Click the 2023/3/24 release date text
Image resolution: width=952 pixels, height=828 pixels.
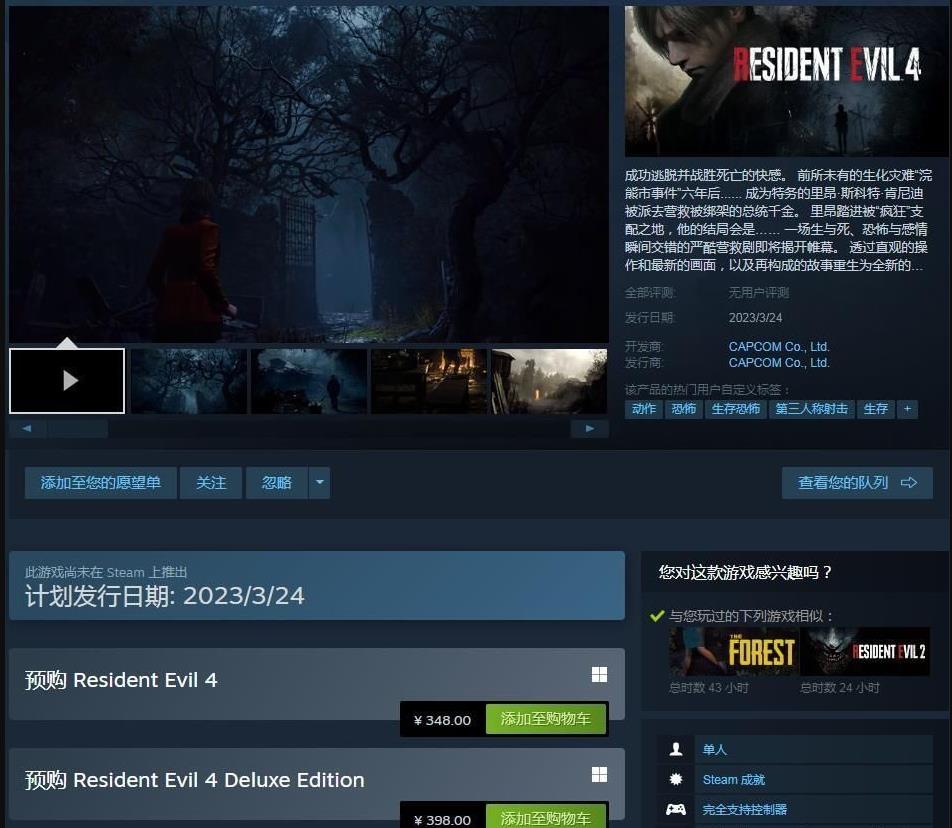[755, 318]
